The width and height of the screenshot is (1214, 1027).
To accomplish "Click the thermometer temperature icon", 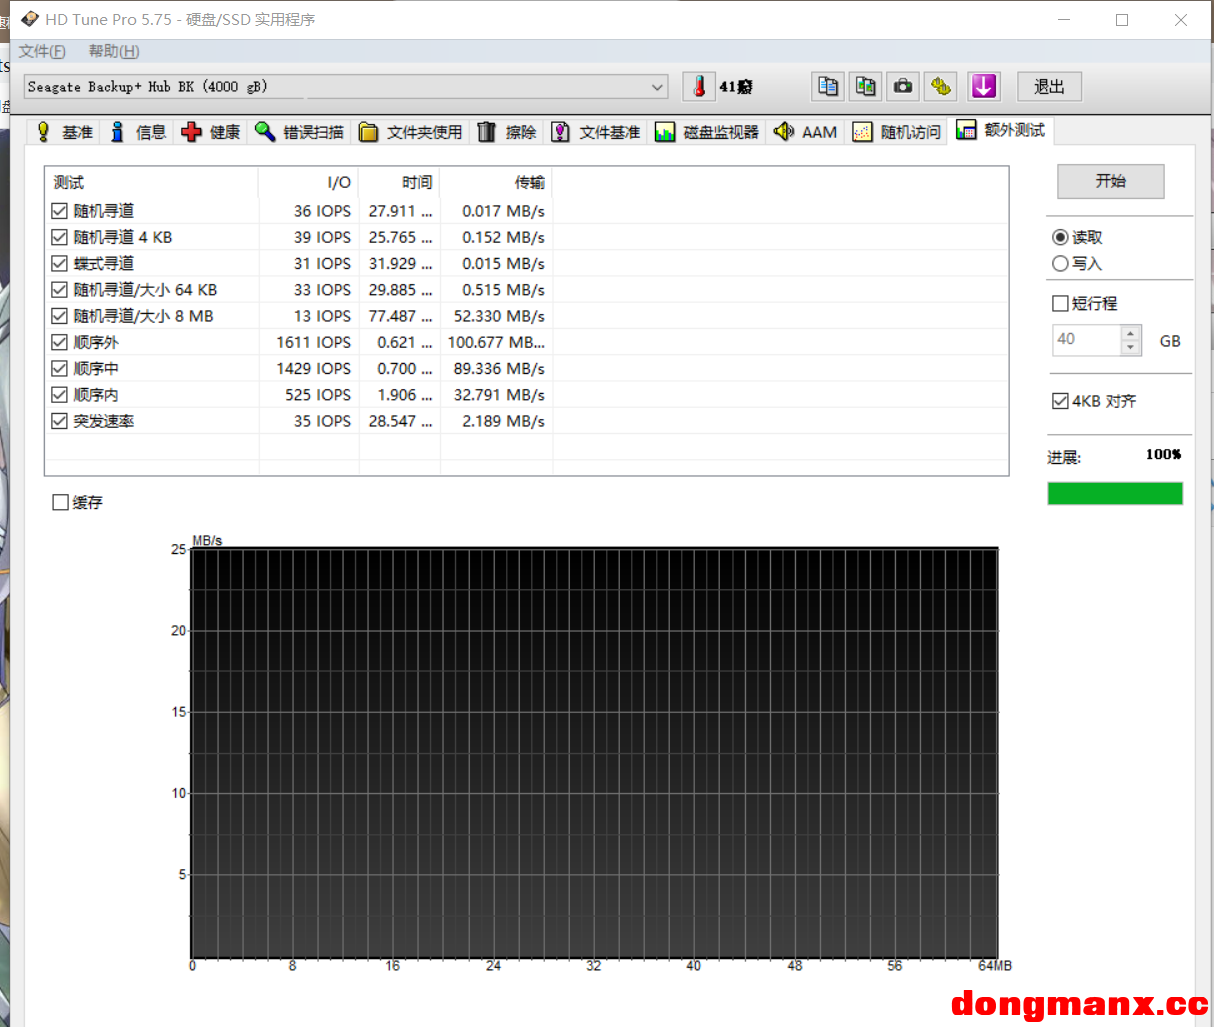I will (x=699, y=87).
